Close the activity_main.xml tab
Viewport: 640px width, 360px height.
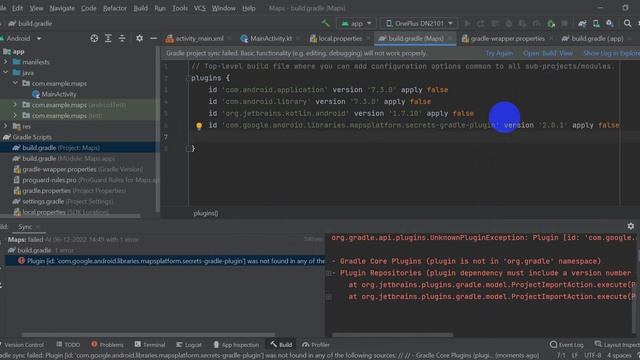tap(229, 38)
